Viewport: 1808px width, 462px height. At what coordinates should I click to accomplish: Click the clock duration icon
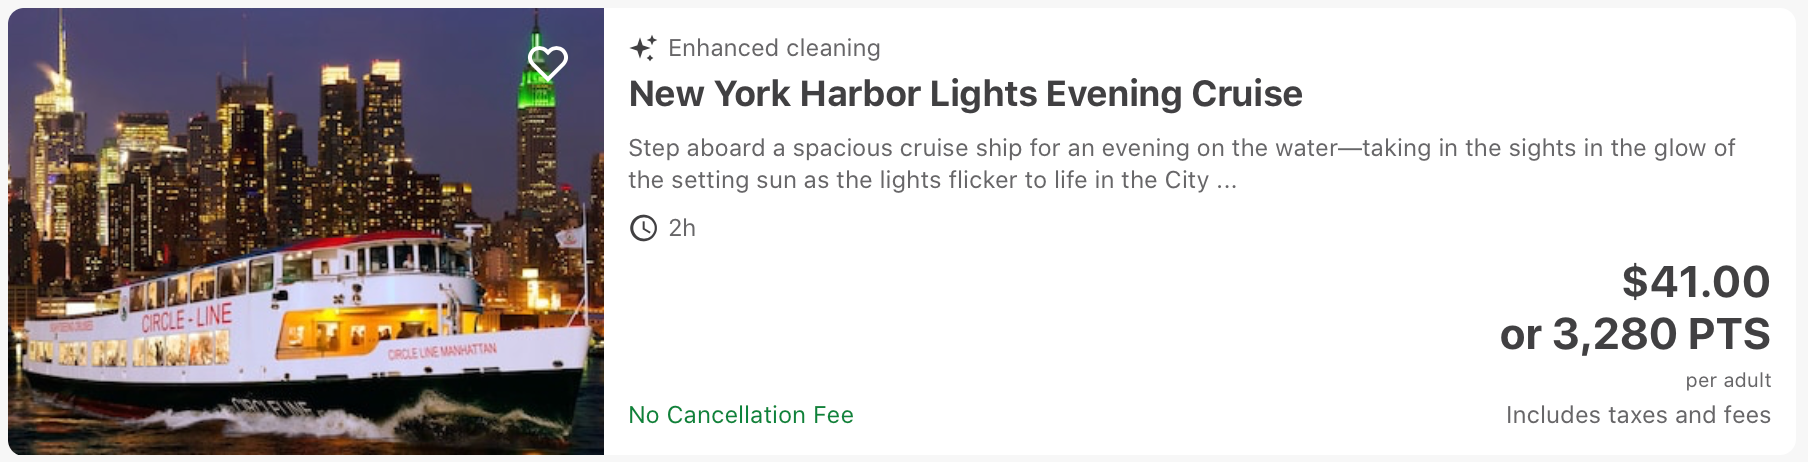643,228
